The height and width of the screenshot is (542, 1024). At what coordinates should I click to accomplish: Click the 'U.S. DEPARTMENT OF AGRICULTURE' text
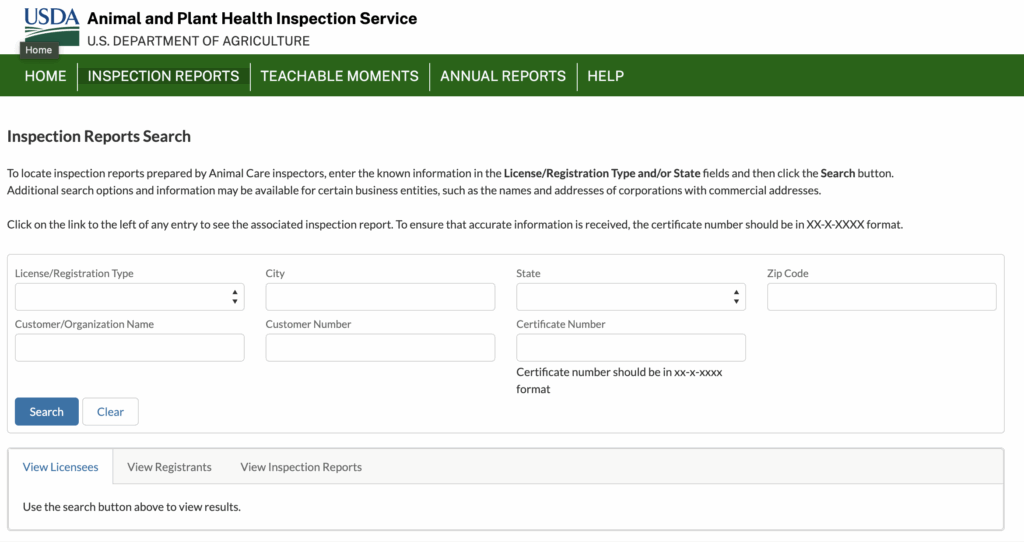click(199, 41)
